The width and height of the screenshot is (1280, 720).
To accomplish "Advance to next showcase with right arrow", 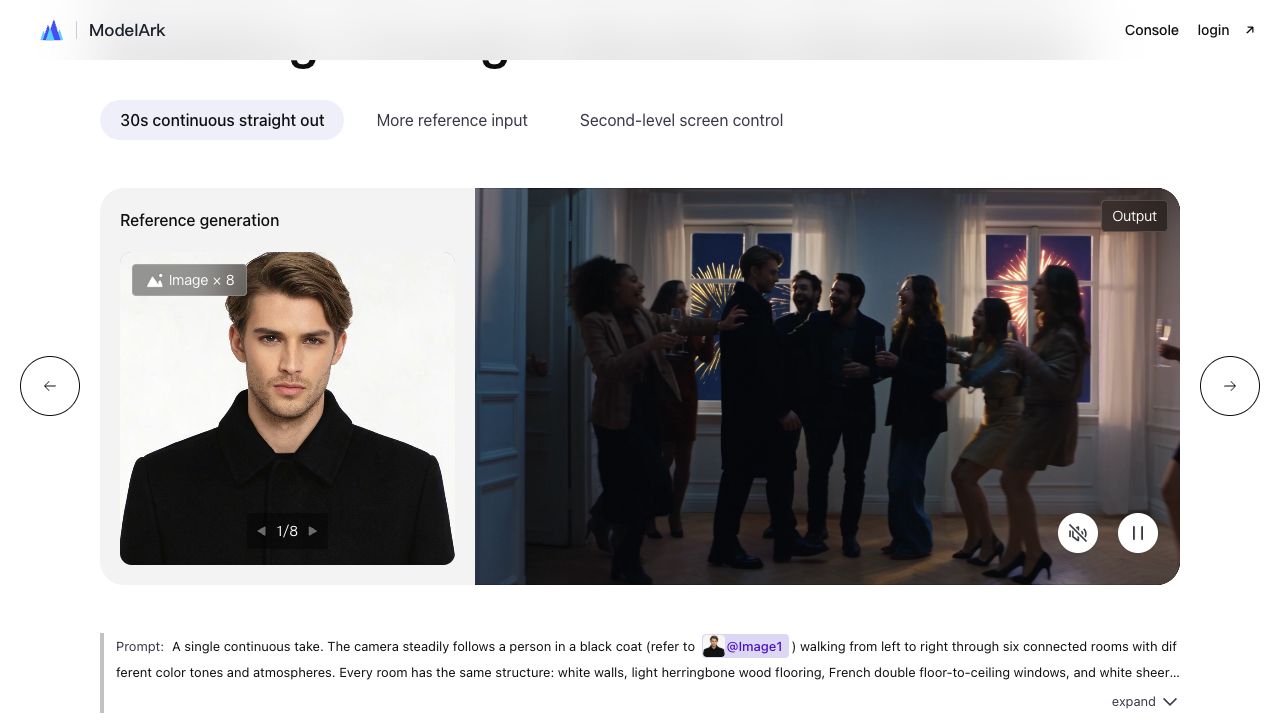I will coord(1230,386).
